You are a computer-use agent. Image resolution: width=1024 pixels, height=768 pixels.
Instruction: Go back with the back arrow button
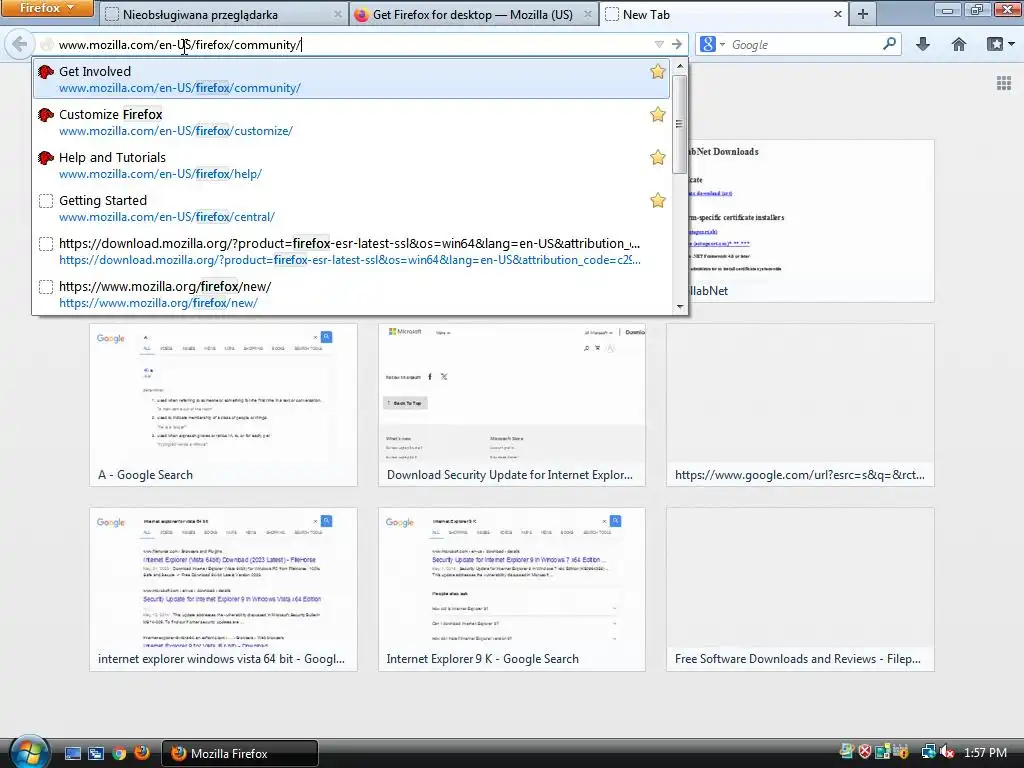tap(20, 44)
